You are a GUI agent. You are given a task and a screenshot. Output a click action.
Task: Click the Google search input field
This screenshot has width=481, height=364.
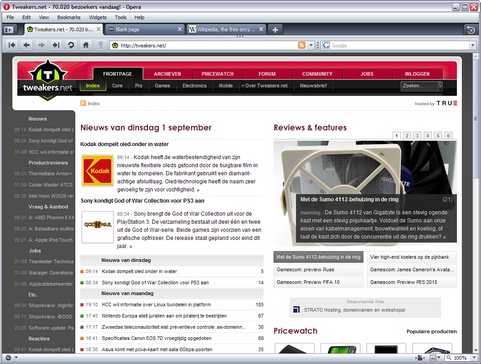tap(400, 45)
